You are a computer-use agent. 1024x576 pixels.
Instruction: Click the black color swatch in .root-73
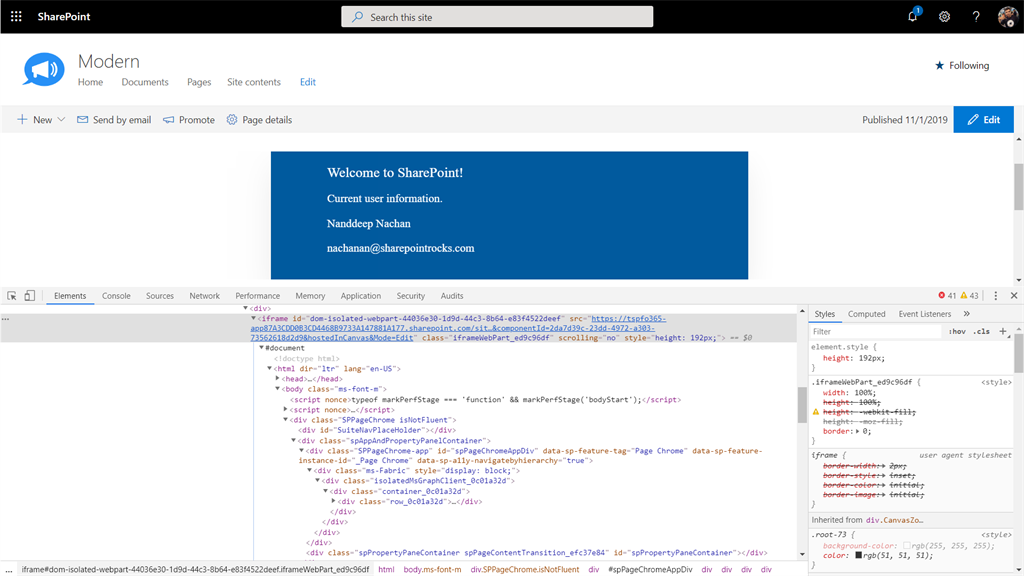click(858, 556)
